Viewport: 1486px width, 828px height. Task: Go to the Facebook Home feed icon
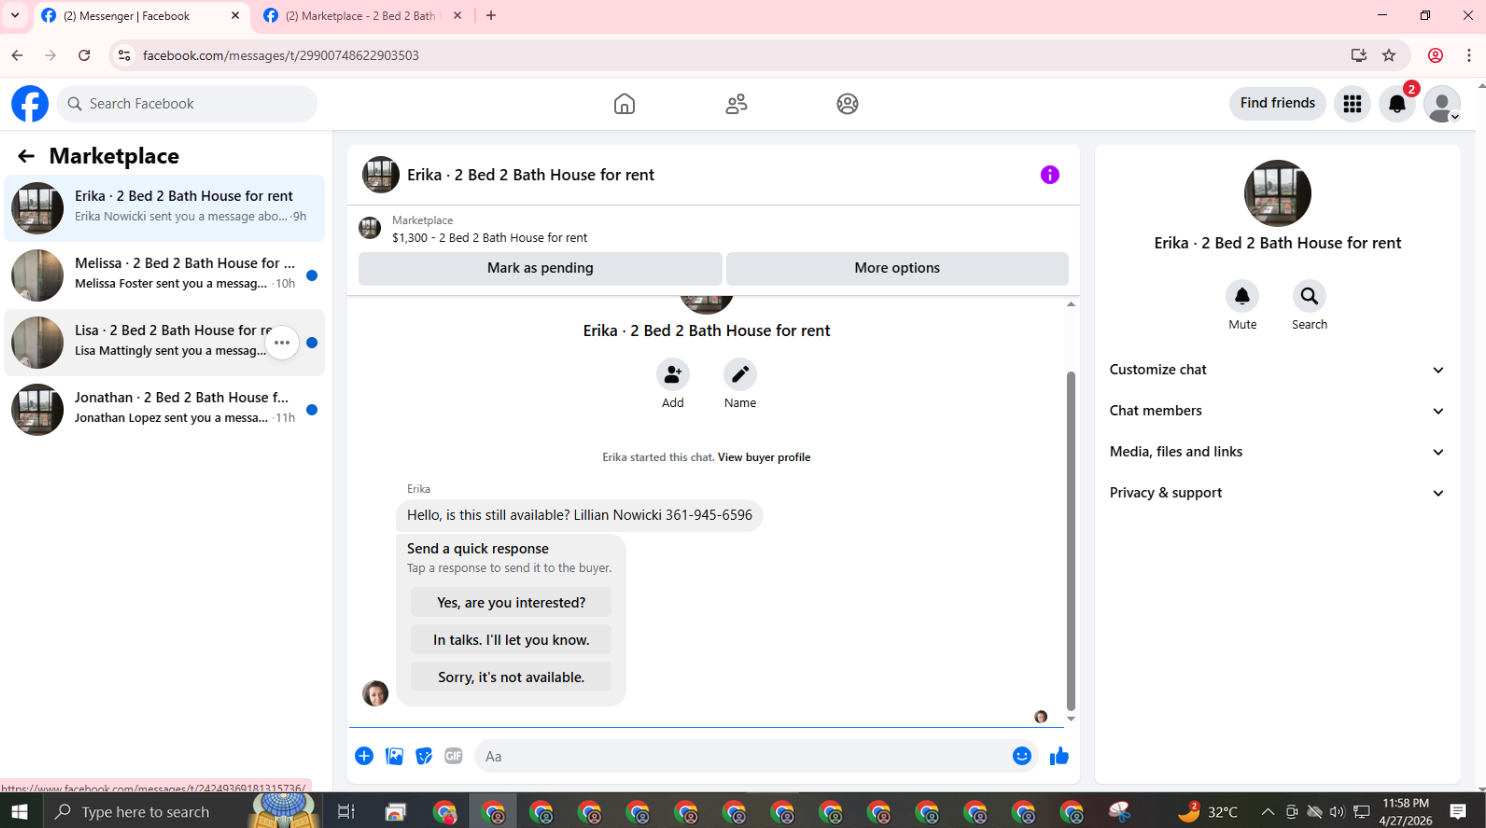[624, 104]
